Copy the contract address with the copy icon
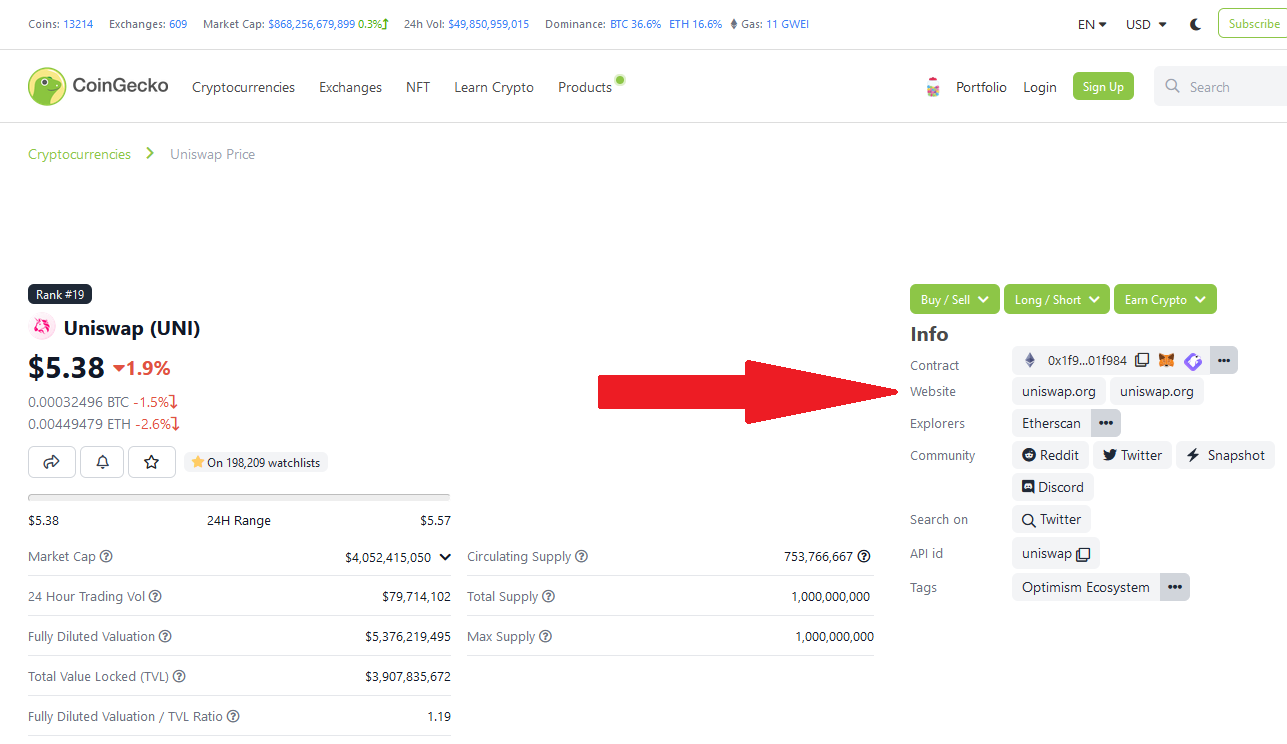The width and height of the screenshot is (1287, 744). 1142,360
